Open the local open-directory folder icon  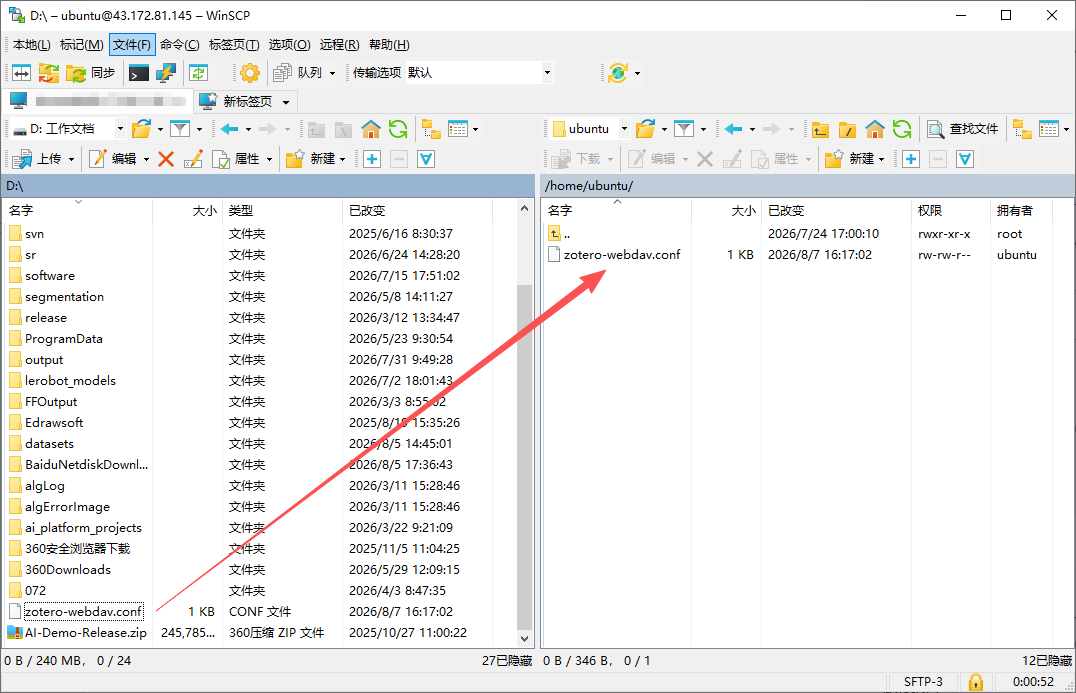[x=141, y=128]
